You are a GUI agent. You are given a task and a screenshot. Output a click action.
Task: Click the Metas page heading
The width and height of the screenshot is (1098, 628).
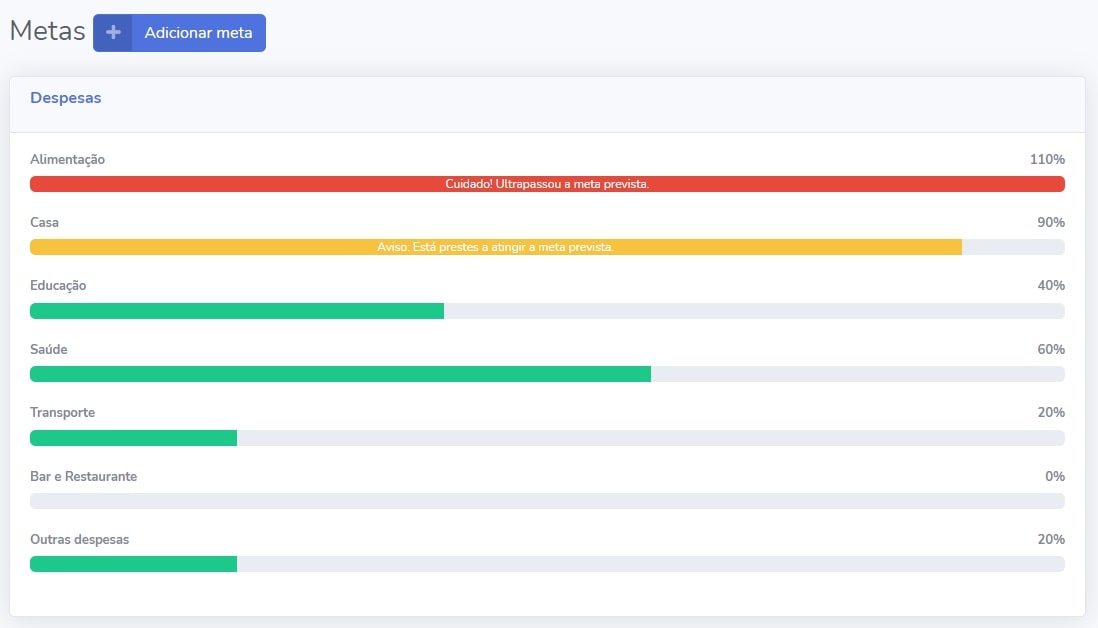(x=47, y=31)
